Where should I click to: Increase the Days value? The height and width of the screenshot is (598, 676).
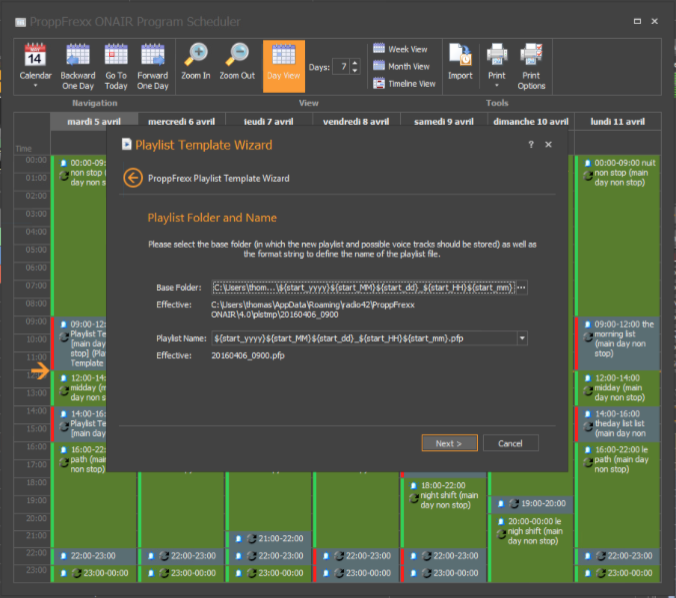[x=355, y=63]
